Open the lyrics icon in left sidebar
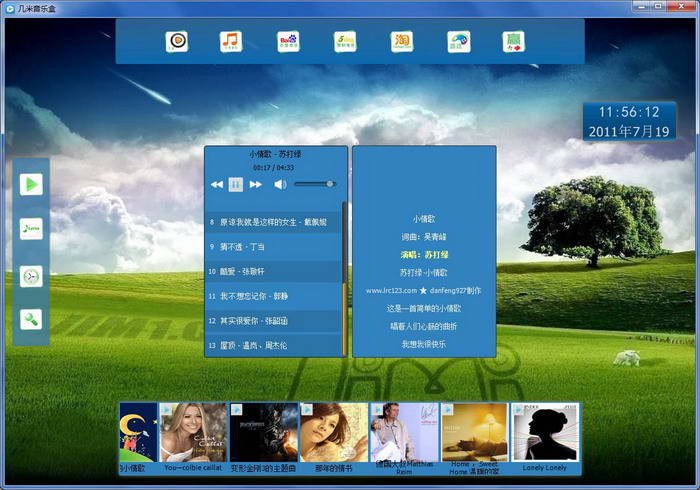 32,229
